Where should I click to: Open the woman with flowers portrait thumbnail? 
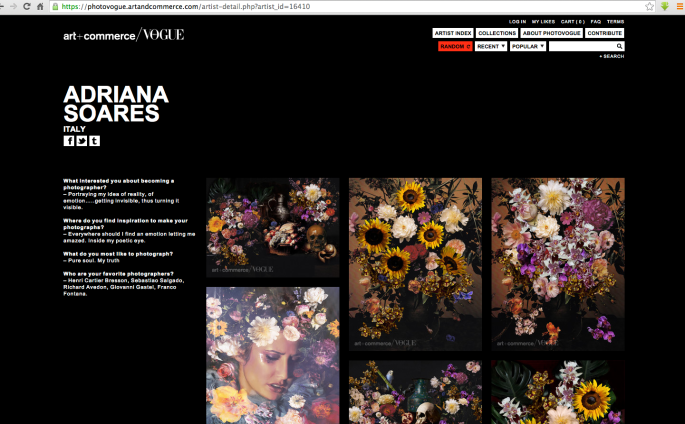(x=272, y=355)
